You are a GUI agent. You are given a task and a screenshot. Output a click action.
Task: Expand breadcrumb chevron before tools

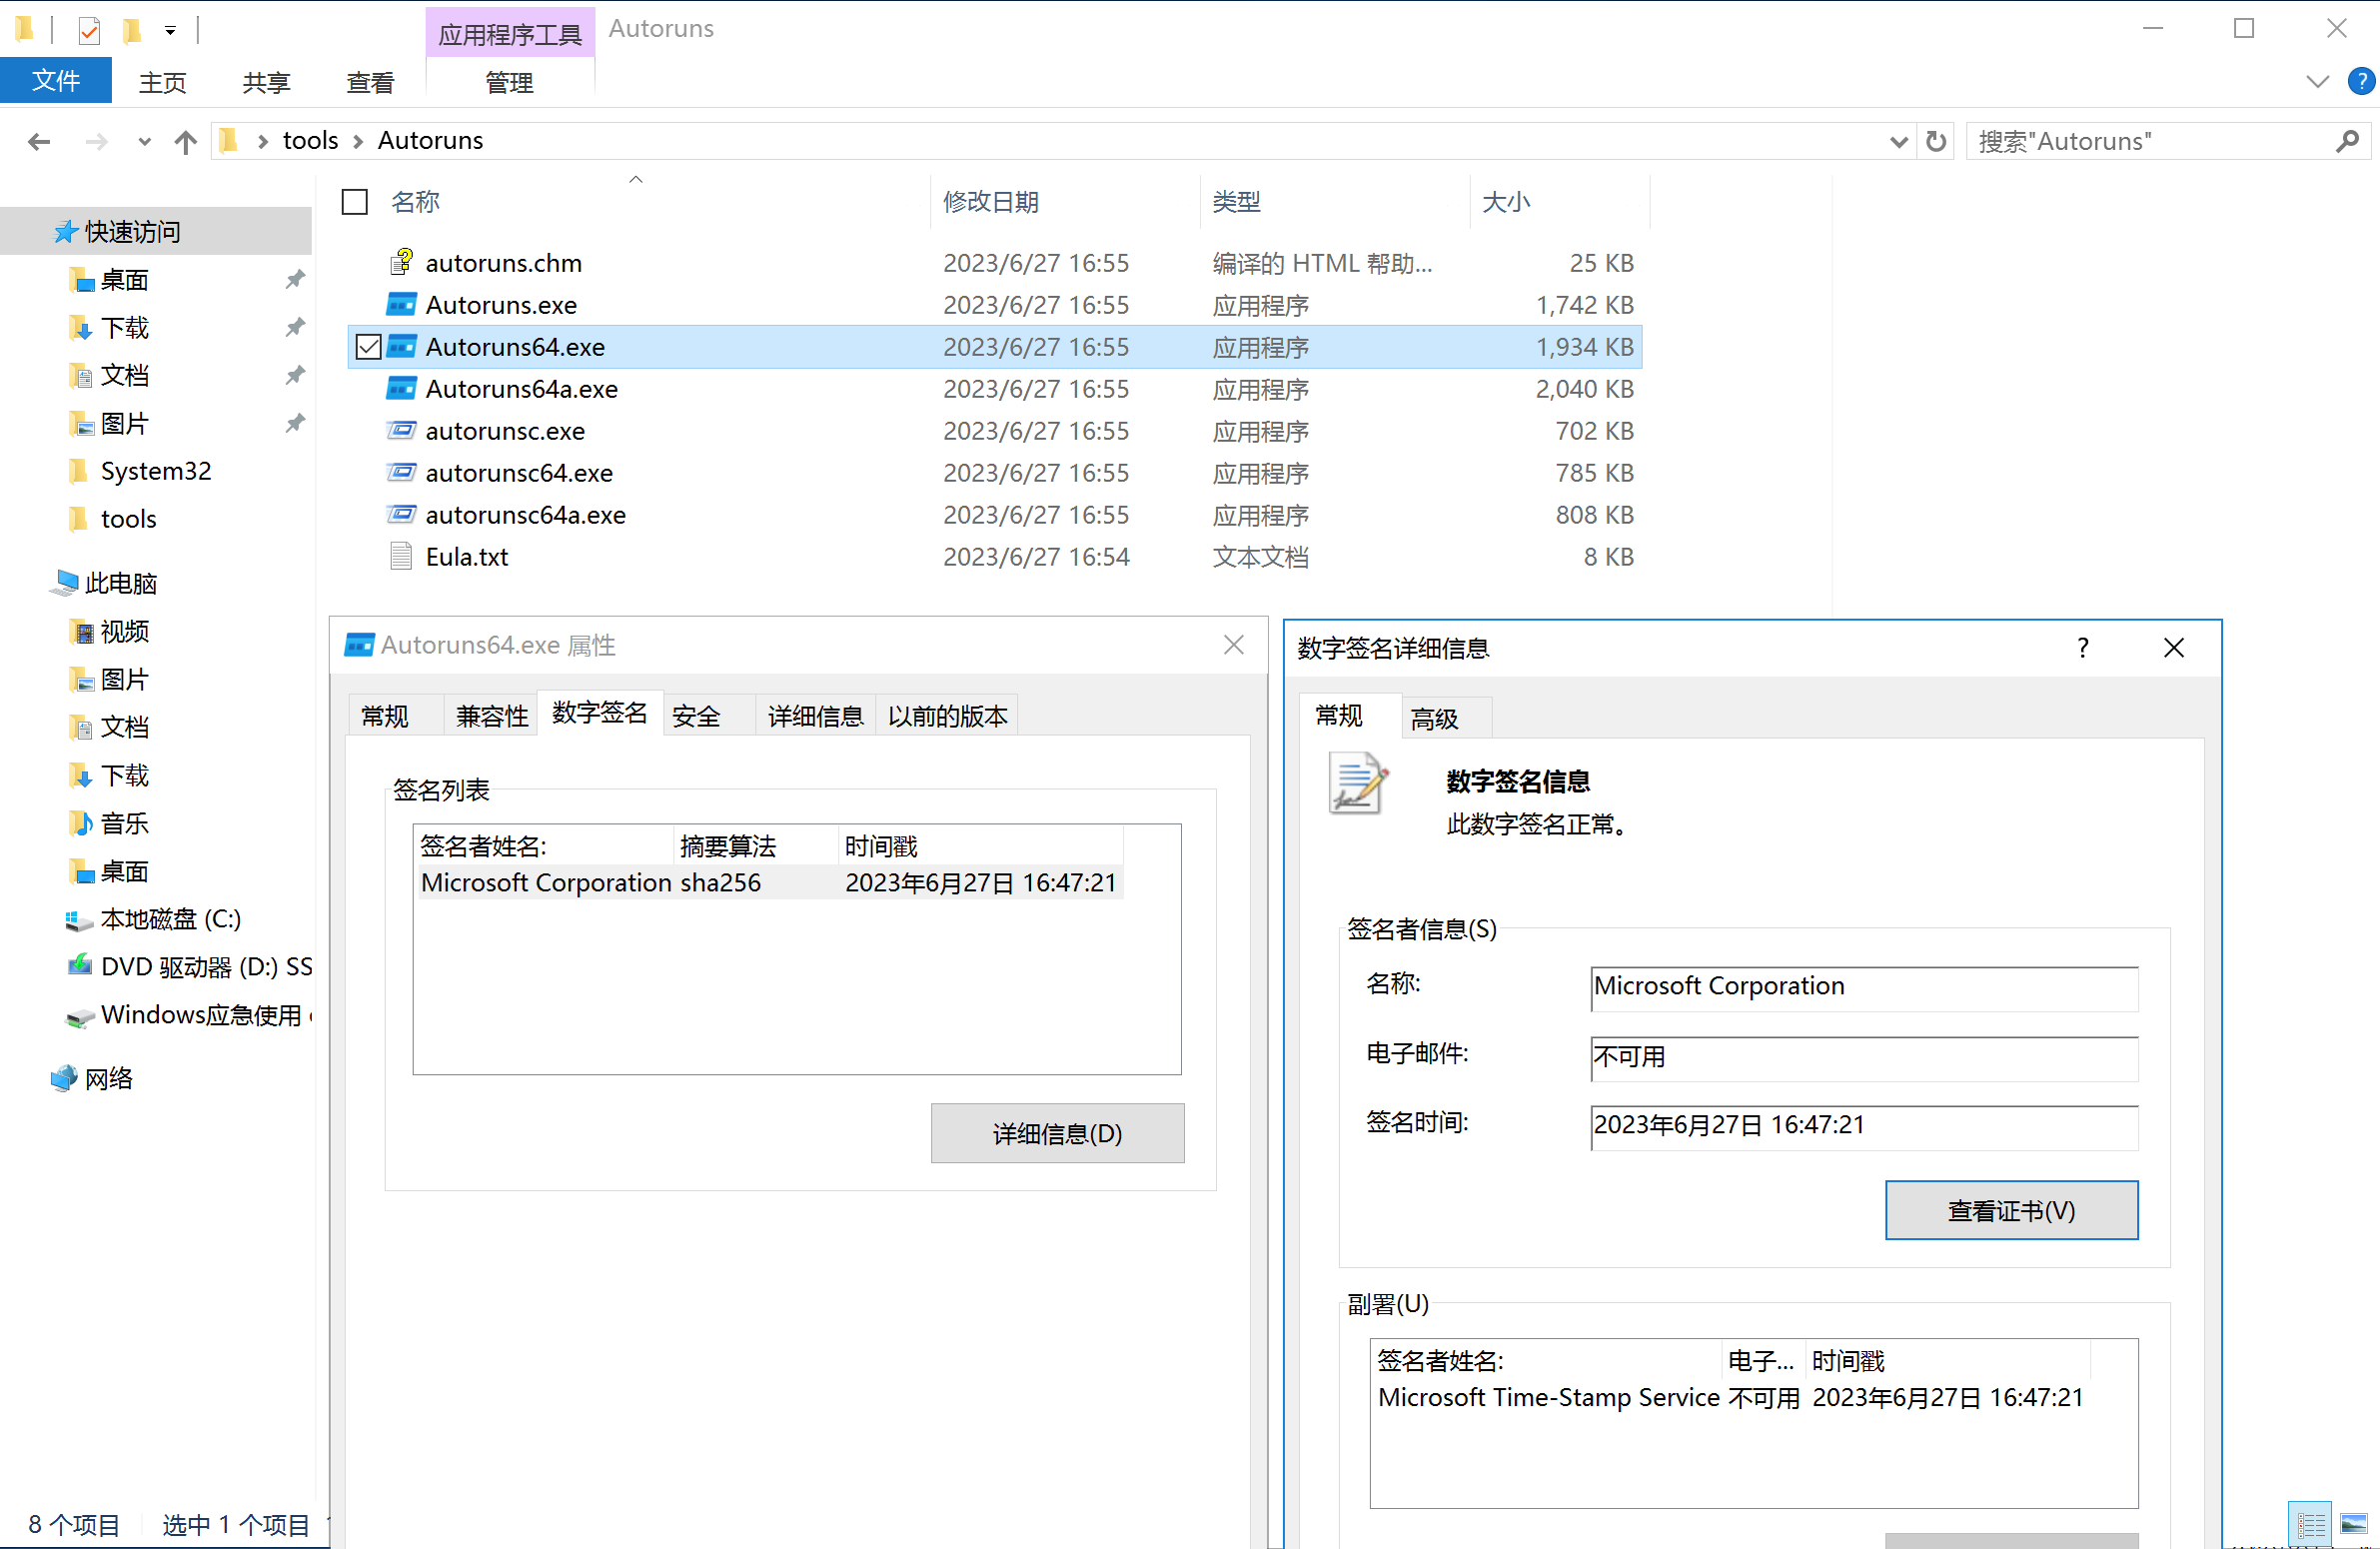point(263,141)
